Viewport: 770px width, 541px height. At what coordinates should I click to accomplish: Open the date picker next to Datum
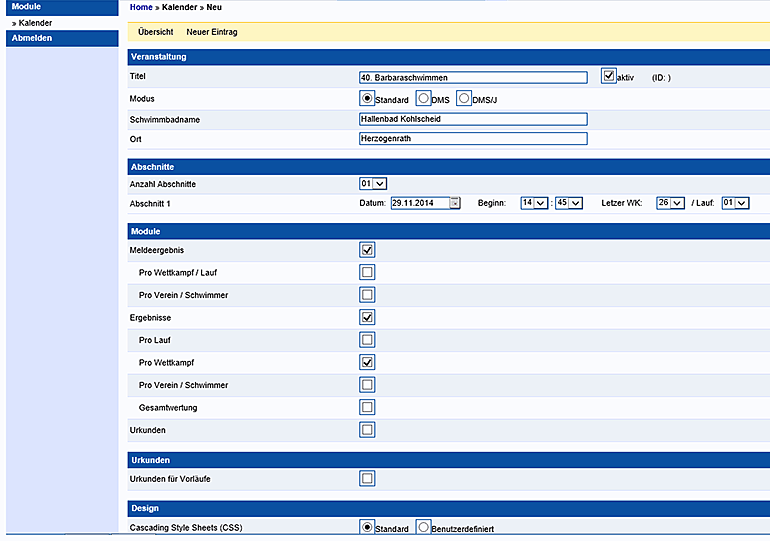455,203
